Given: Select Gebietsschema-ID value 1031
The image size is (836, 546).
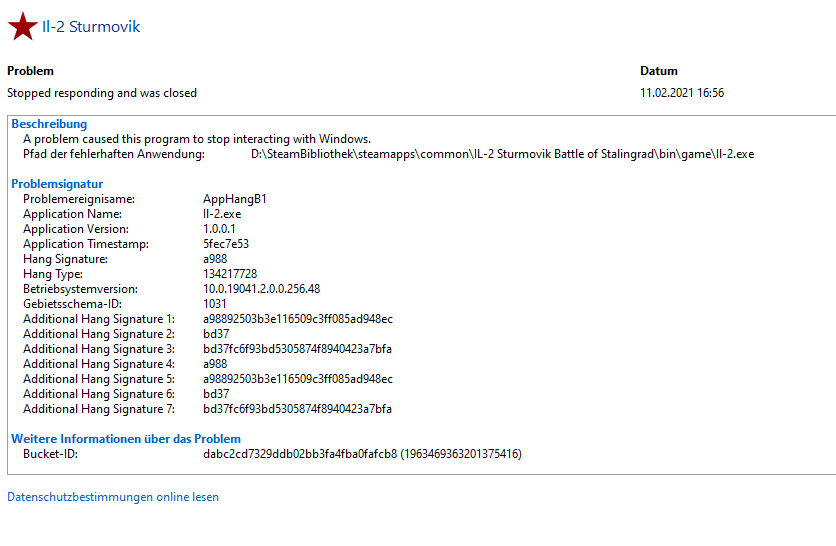Looking at the screenshot, I should click(214, 304).
